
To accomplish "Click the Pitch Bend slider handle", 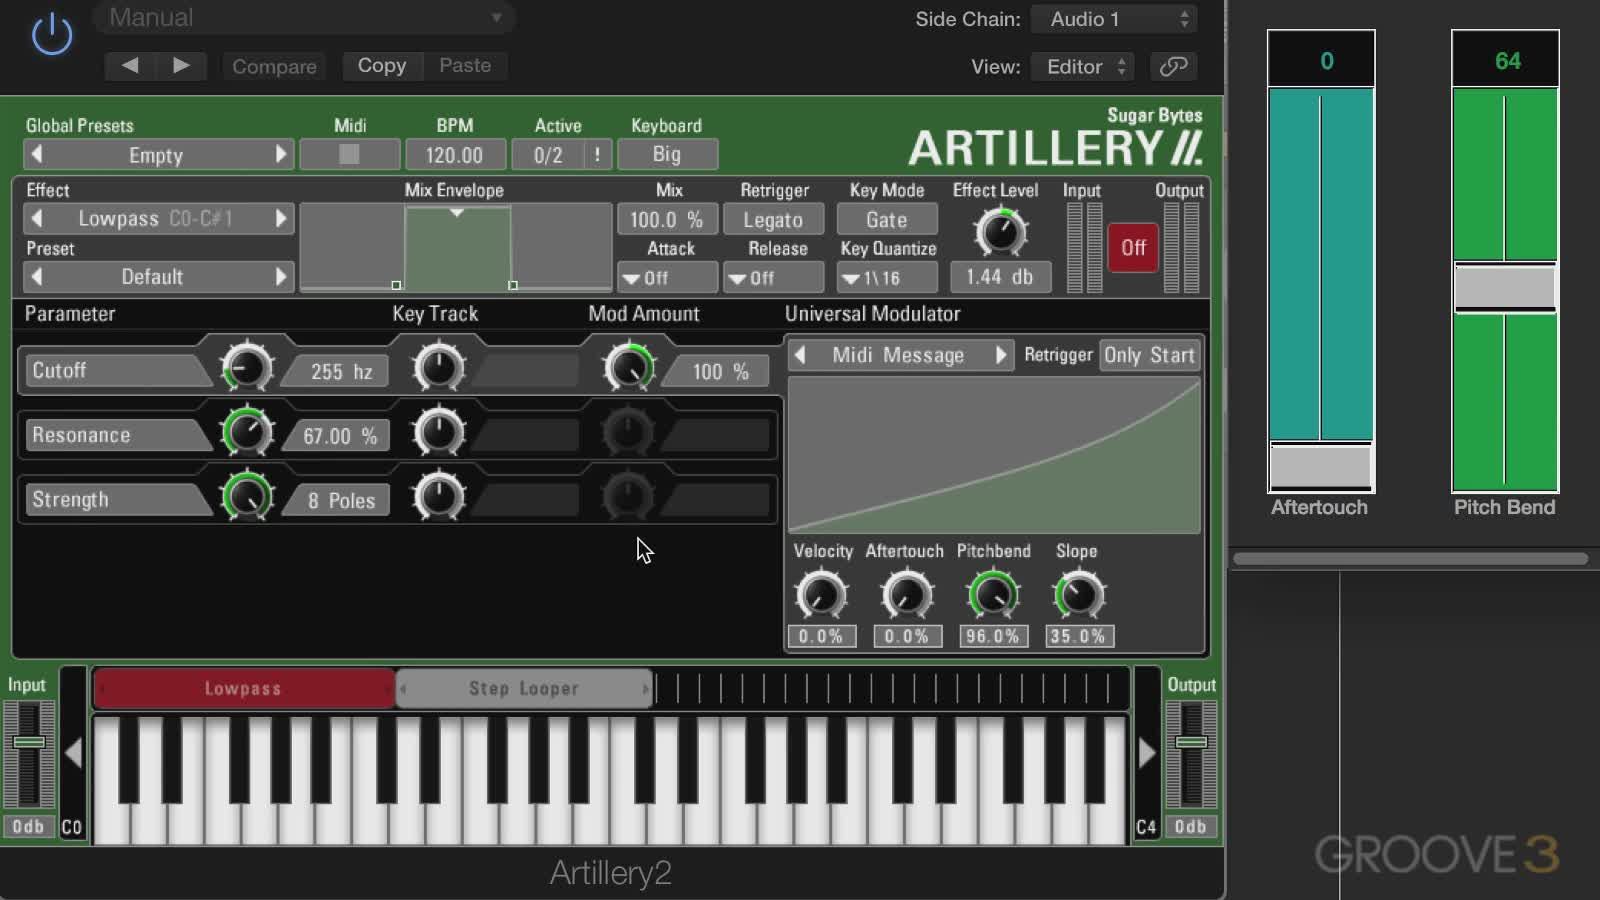I will [1505, 288].
